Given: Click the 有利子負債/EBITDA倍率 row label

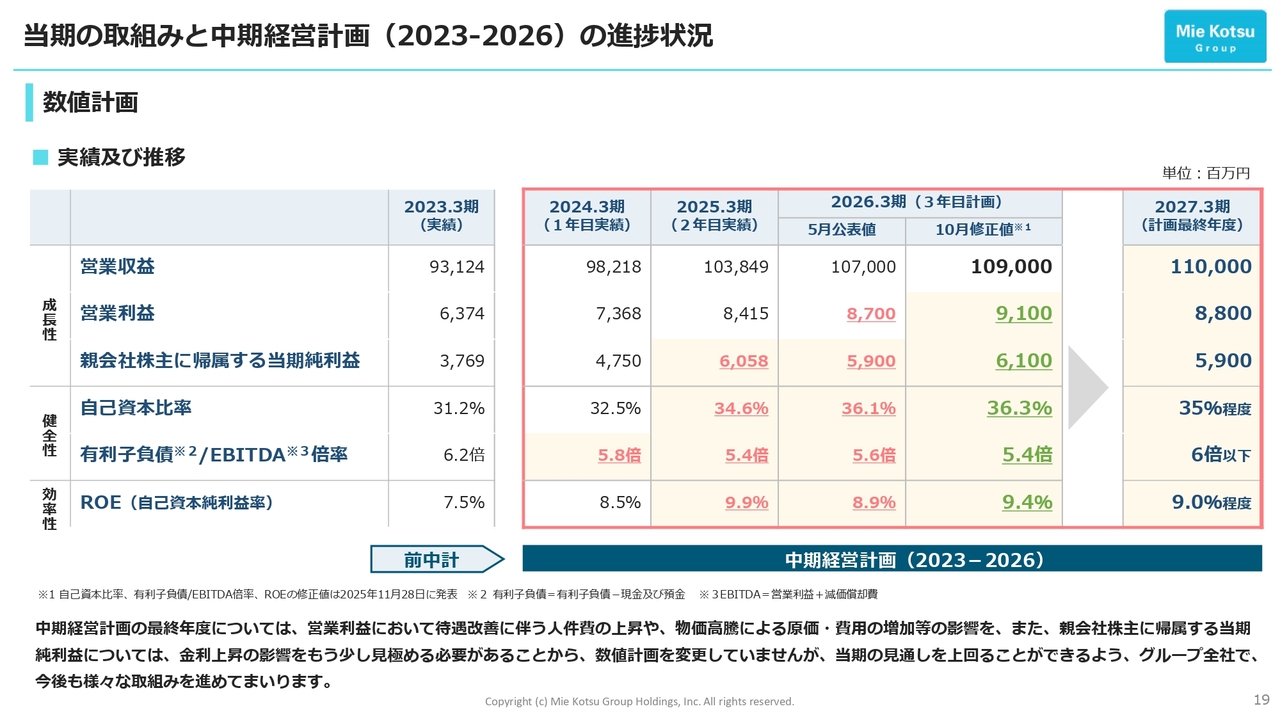Looking at the screenshot, I should pos(214,455).
